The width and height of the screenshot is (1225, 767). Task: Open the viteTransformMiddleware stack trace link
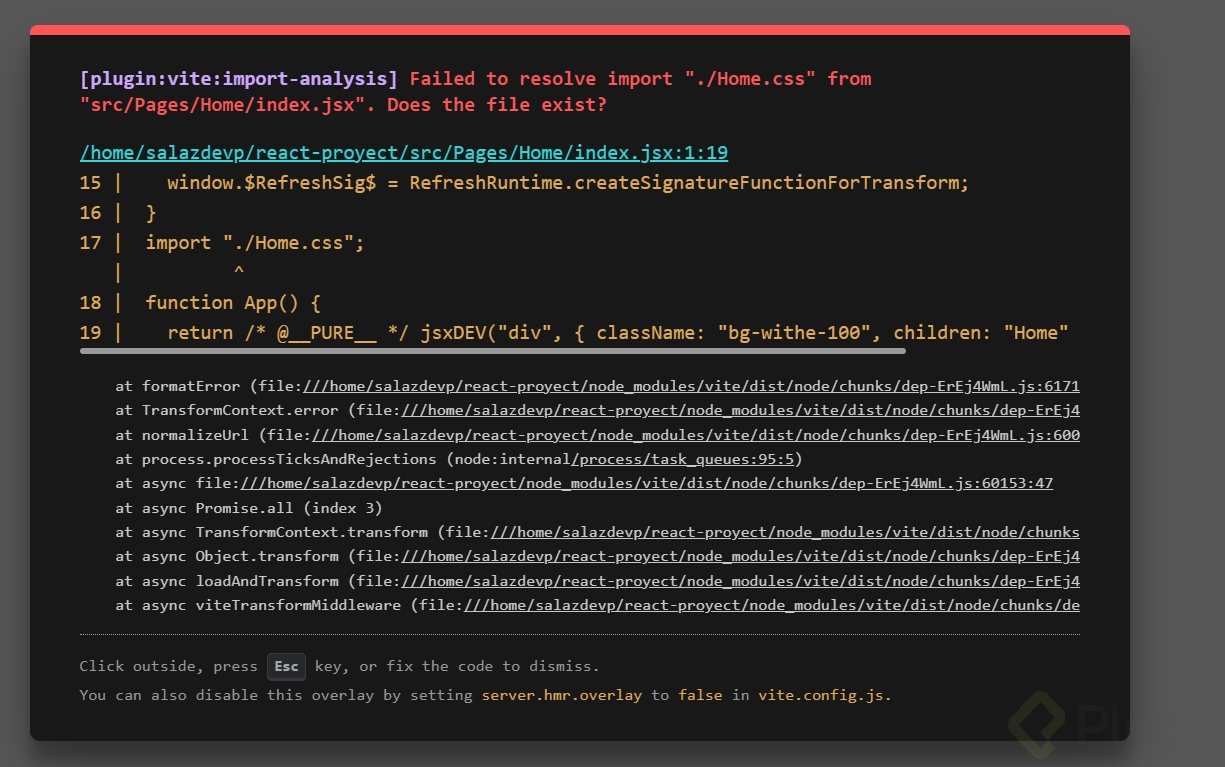pyautogui.click(x=770, y=605)
